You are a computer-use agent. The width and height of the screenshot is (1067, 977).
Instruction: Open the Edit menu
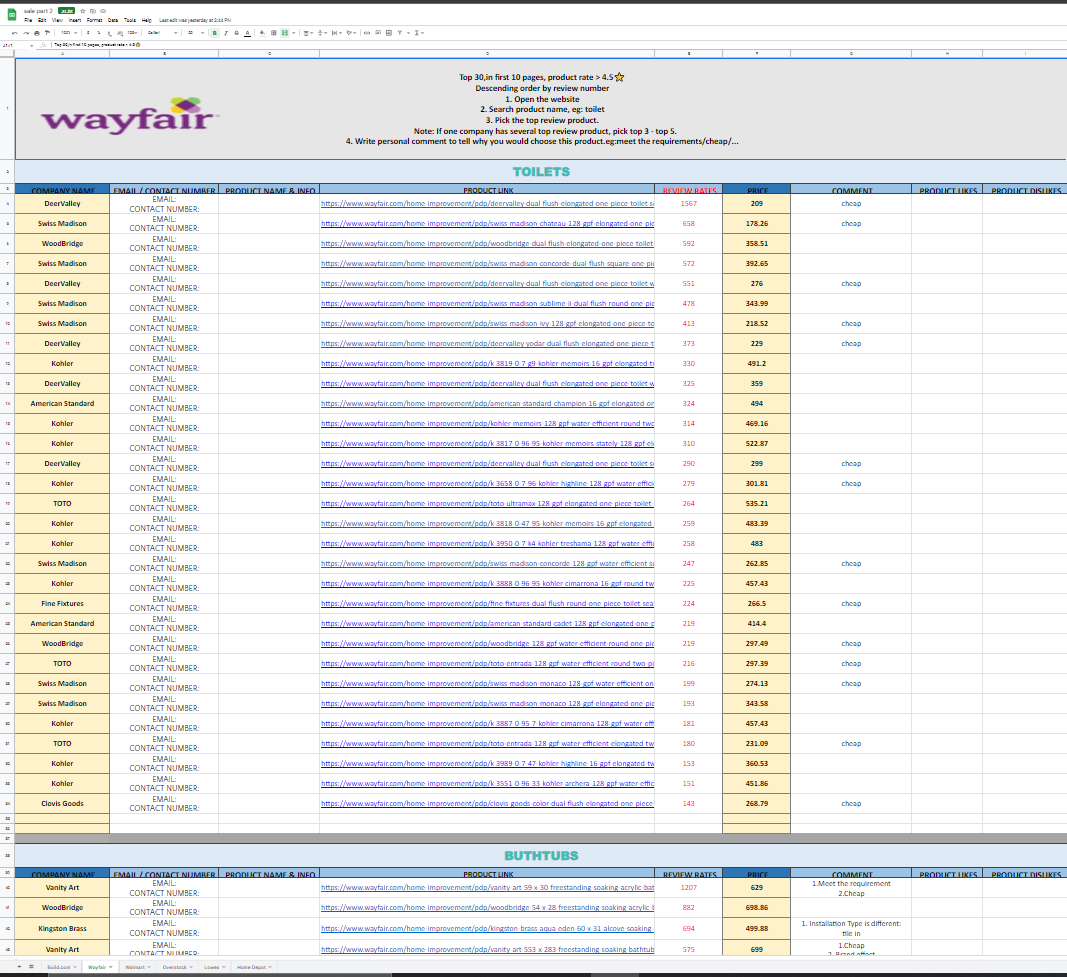[42, 20]
